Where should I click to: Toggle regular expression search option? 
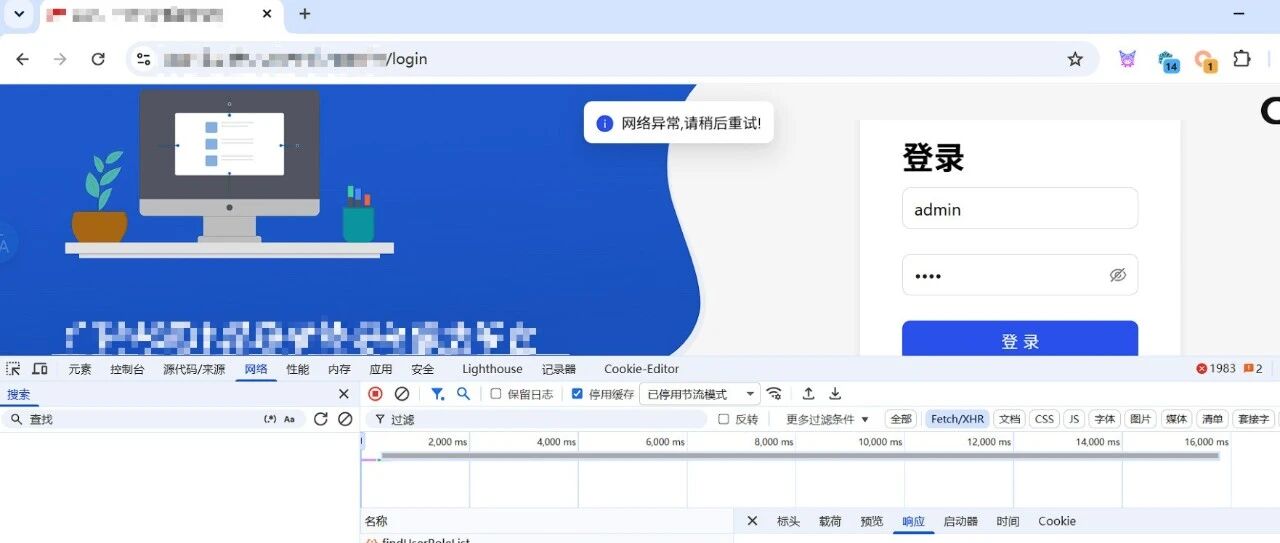tap(270, 419)
